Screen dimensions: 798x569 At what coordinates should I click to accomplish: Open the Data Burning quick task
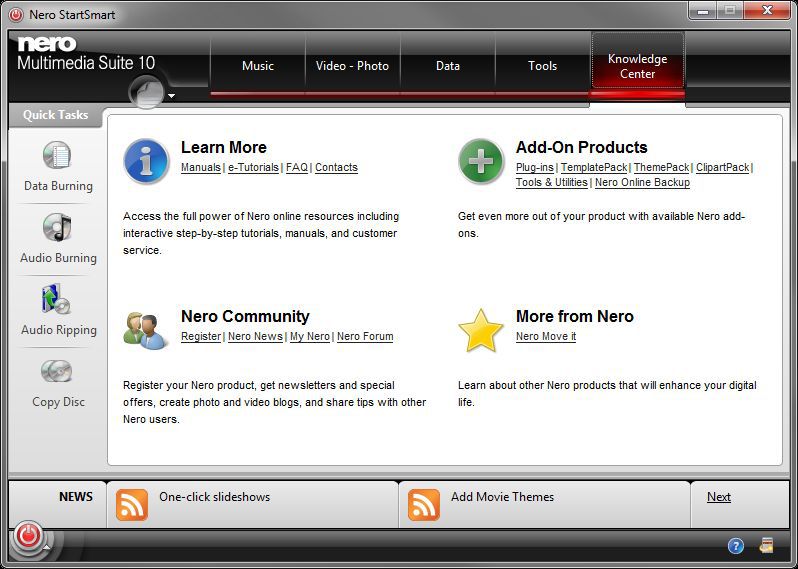(x=58, y=166)
